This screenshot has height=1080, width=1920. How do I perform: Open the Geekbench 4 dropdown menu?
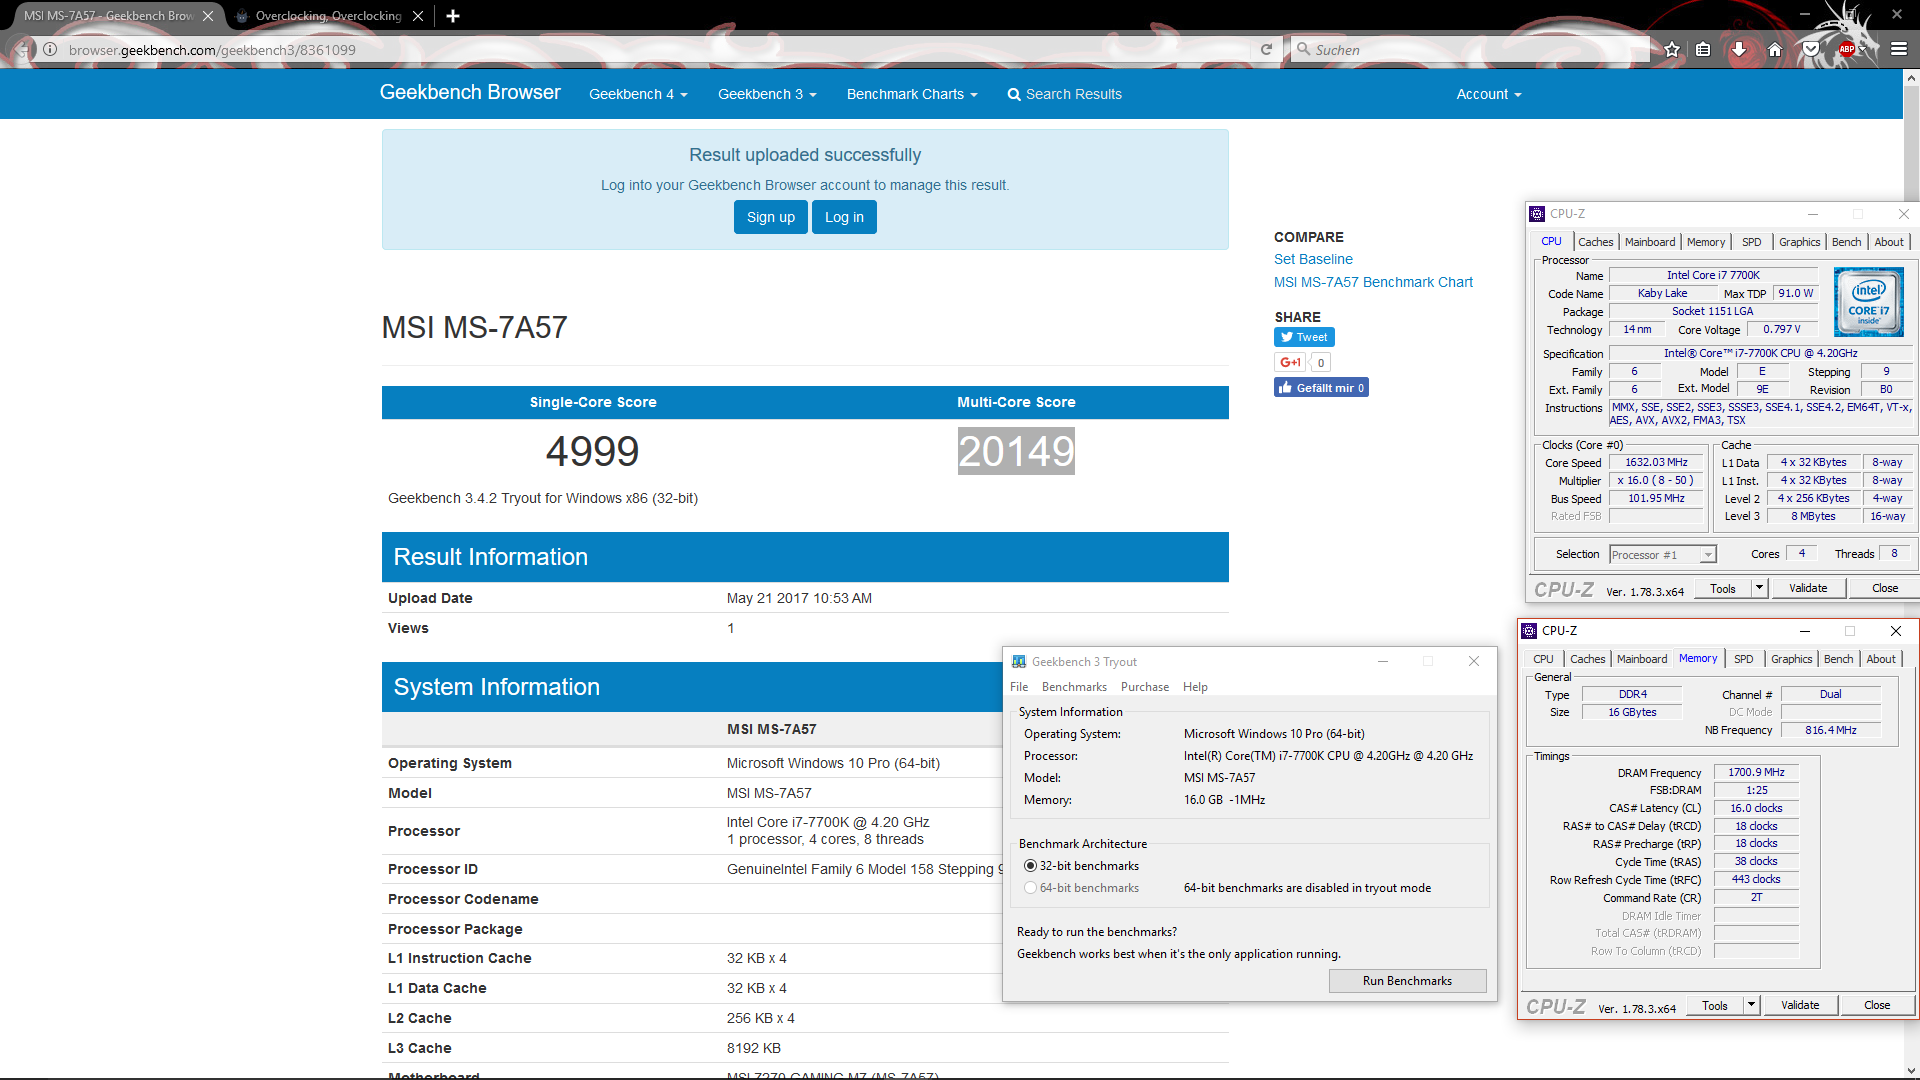pos(638,94)
